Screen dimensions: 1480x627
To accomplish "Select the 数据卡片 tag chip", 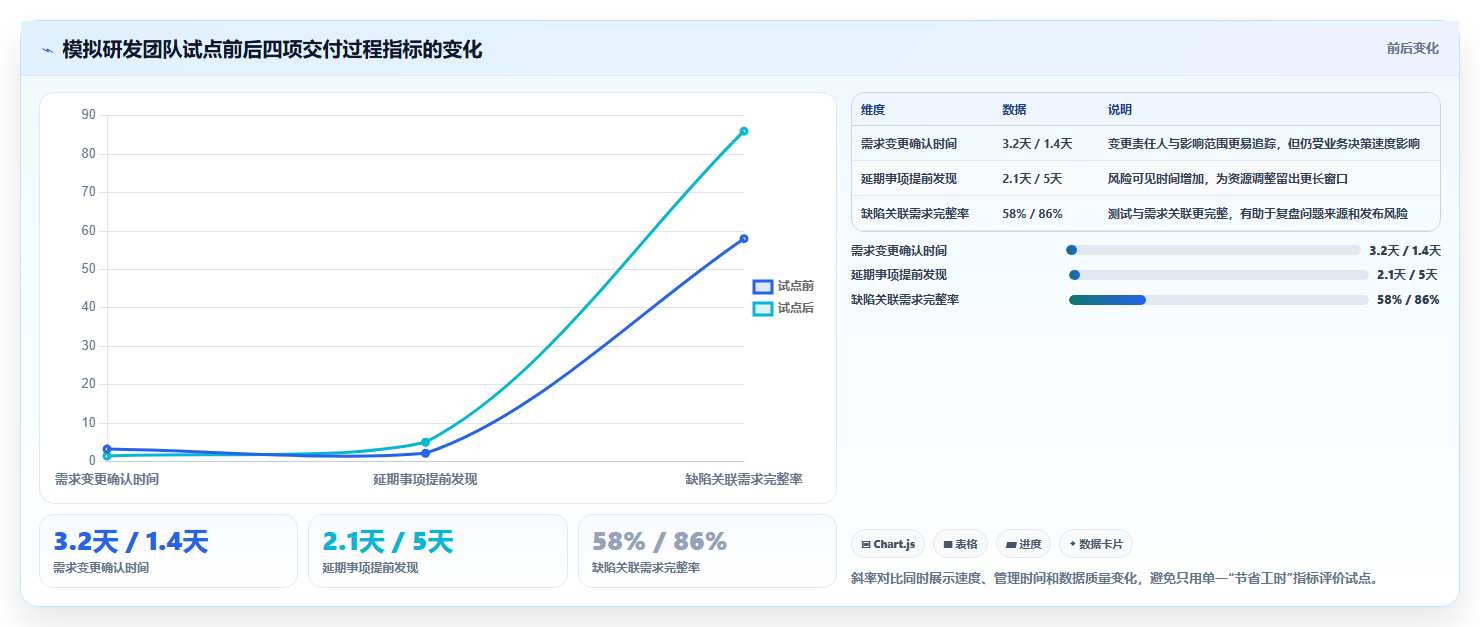I will [1096, 544].
